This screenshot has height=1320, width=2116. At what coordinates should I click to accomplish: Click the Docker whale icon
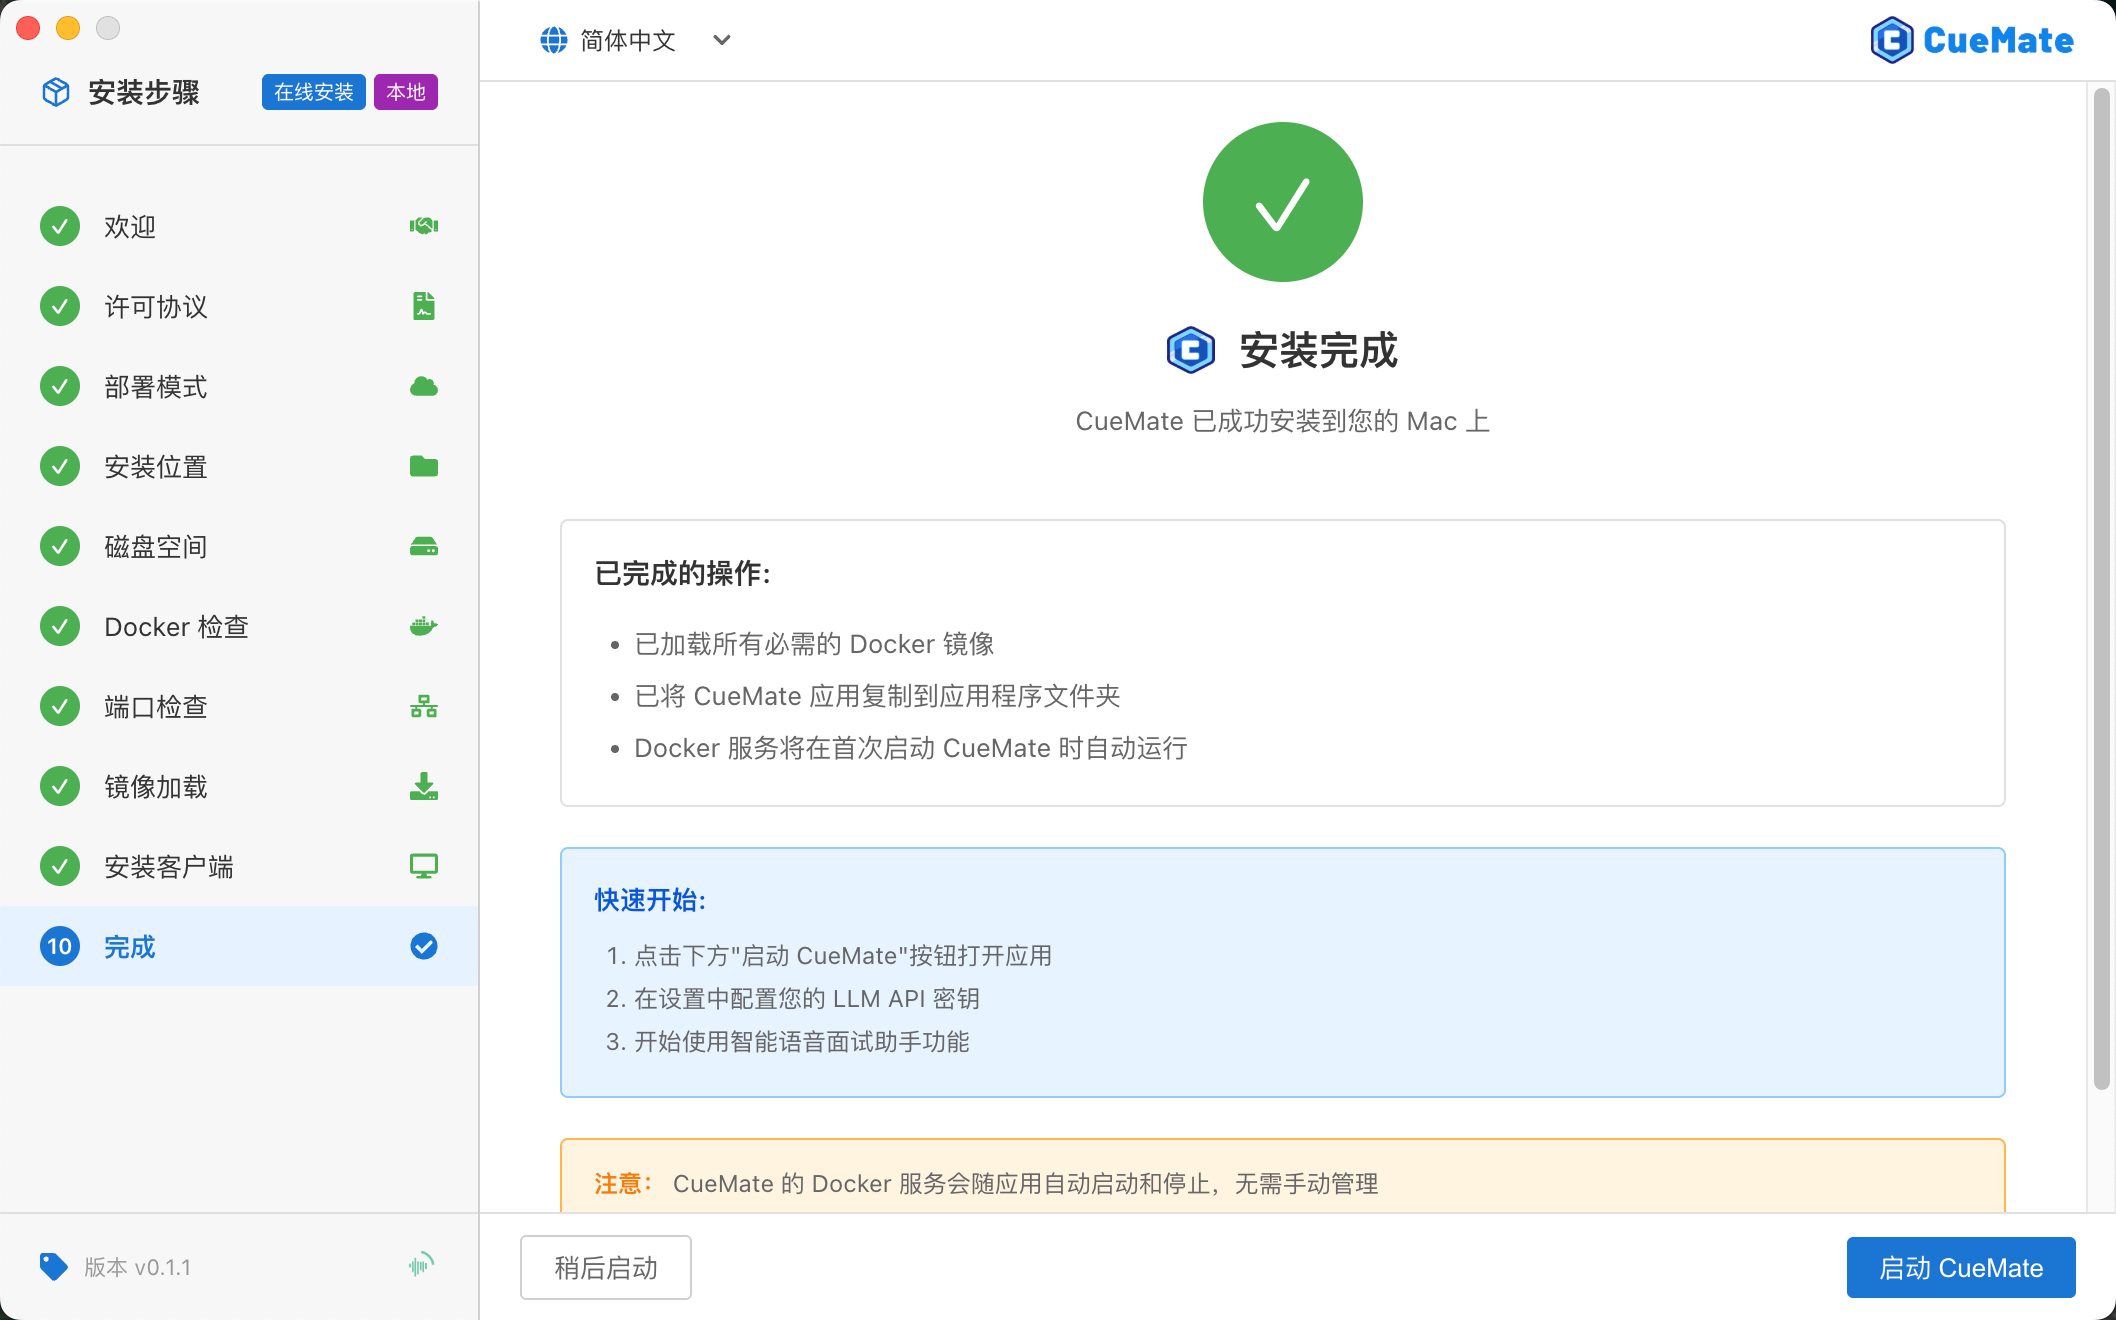tap(424, 626)
